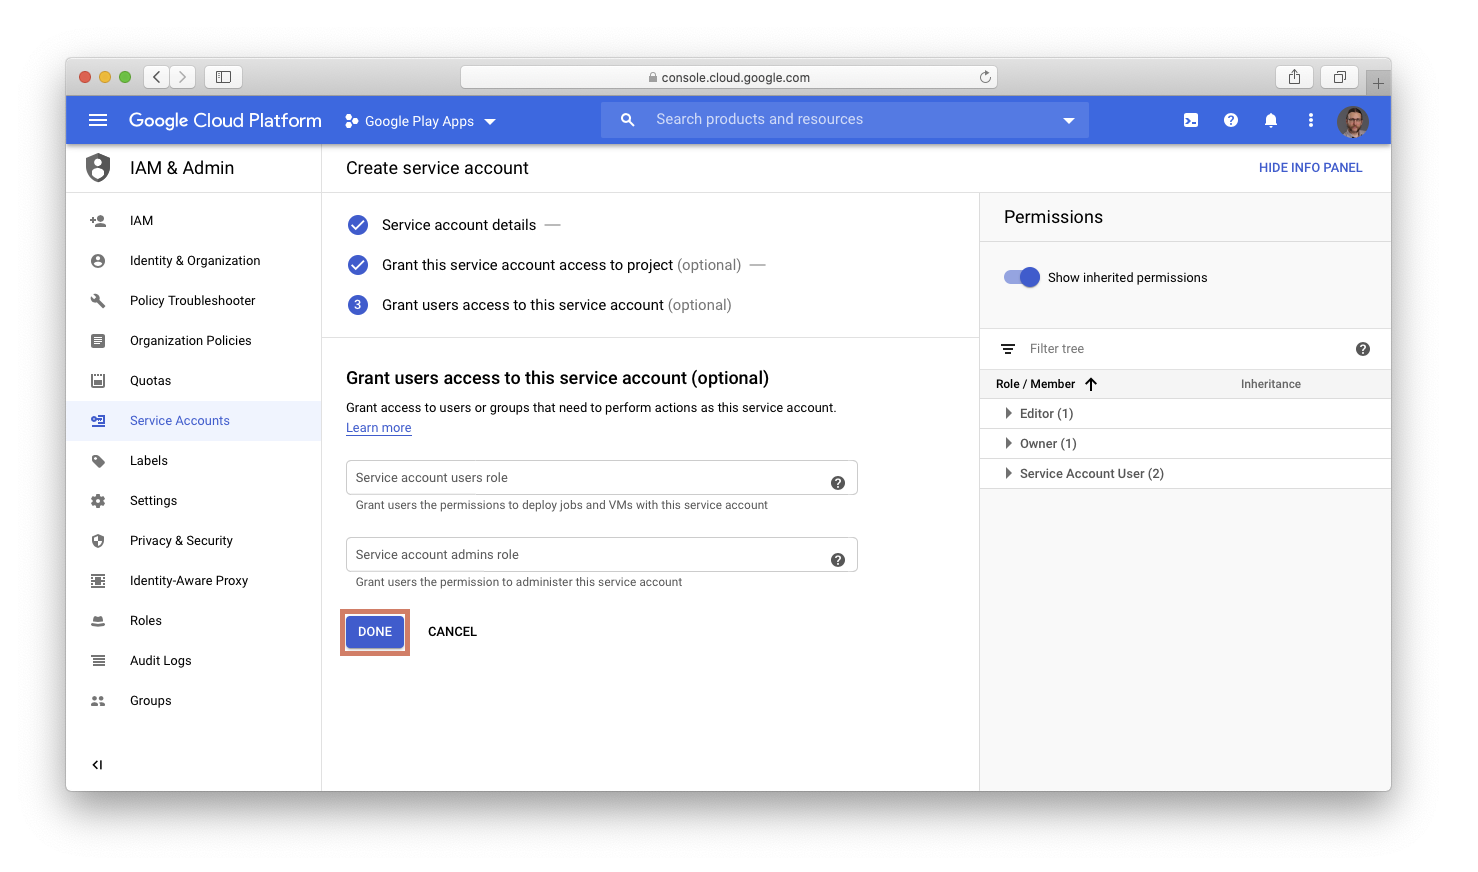The height and width of the screenshot is (872, 1478).
Task: Go to Service account details step
Action: (459, 225)
